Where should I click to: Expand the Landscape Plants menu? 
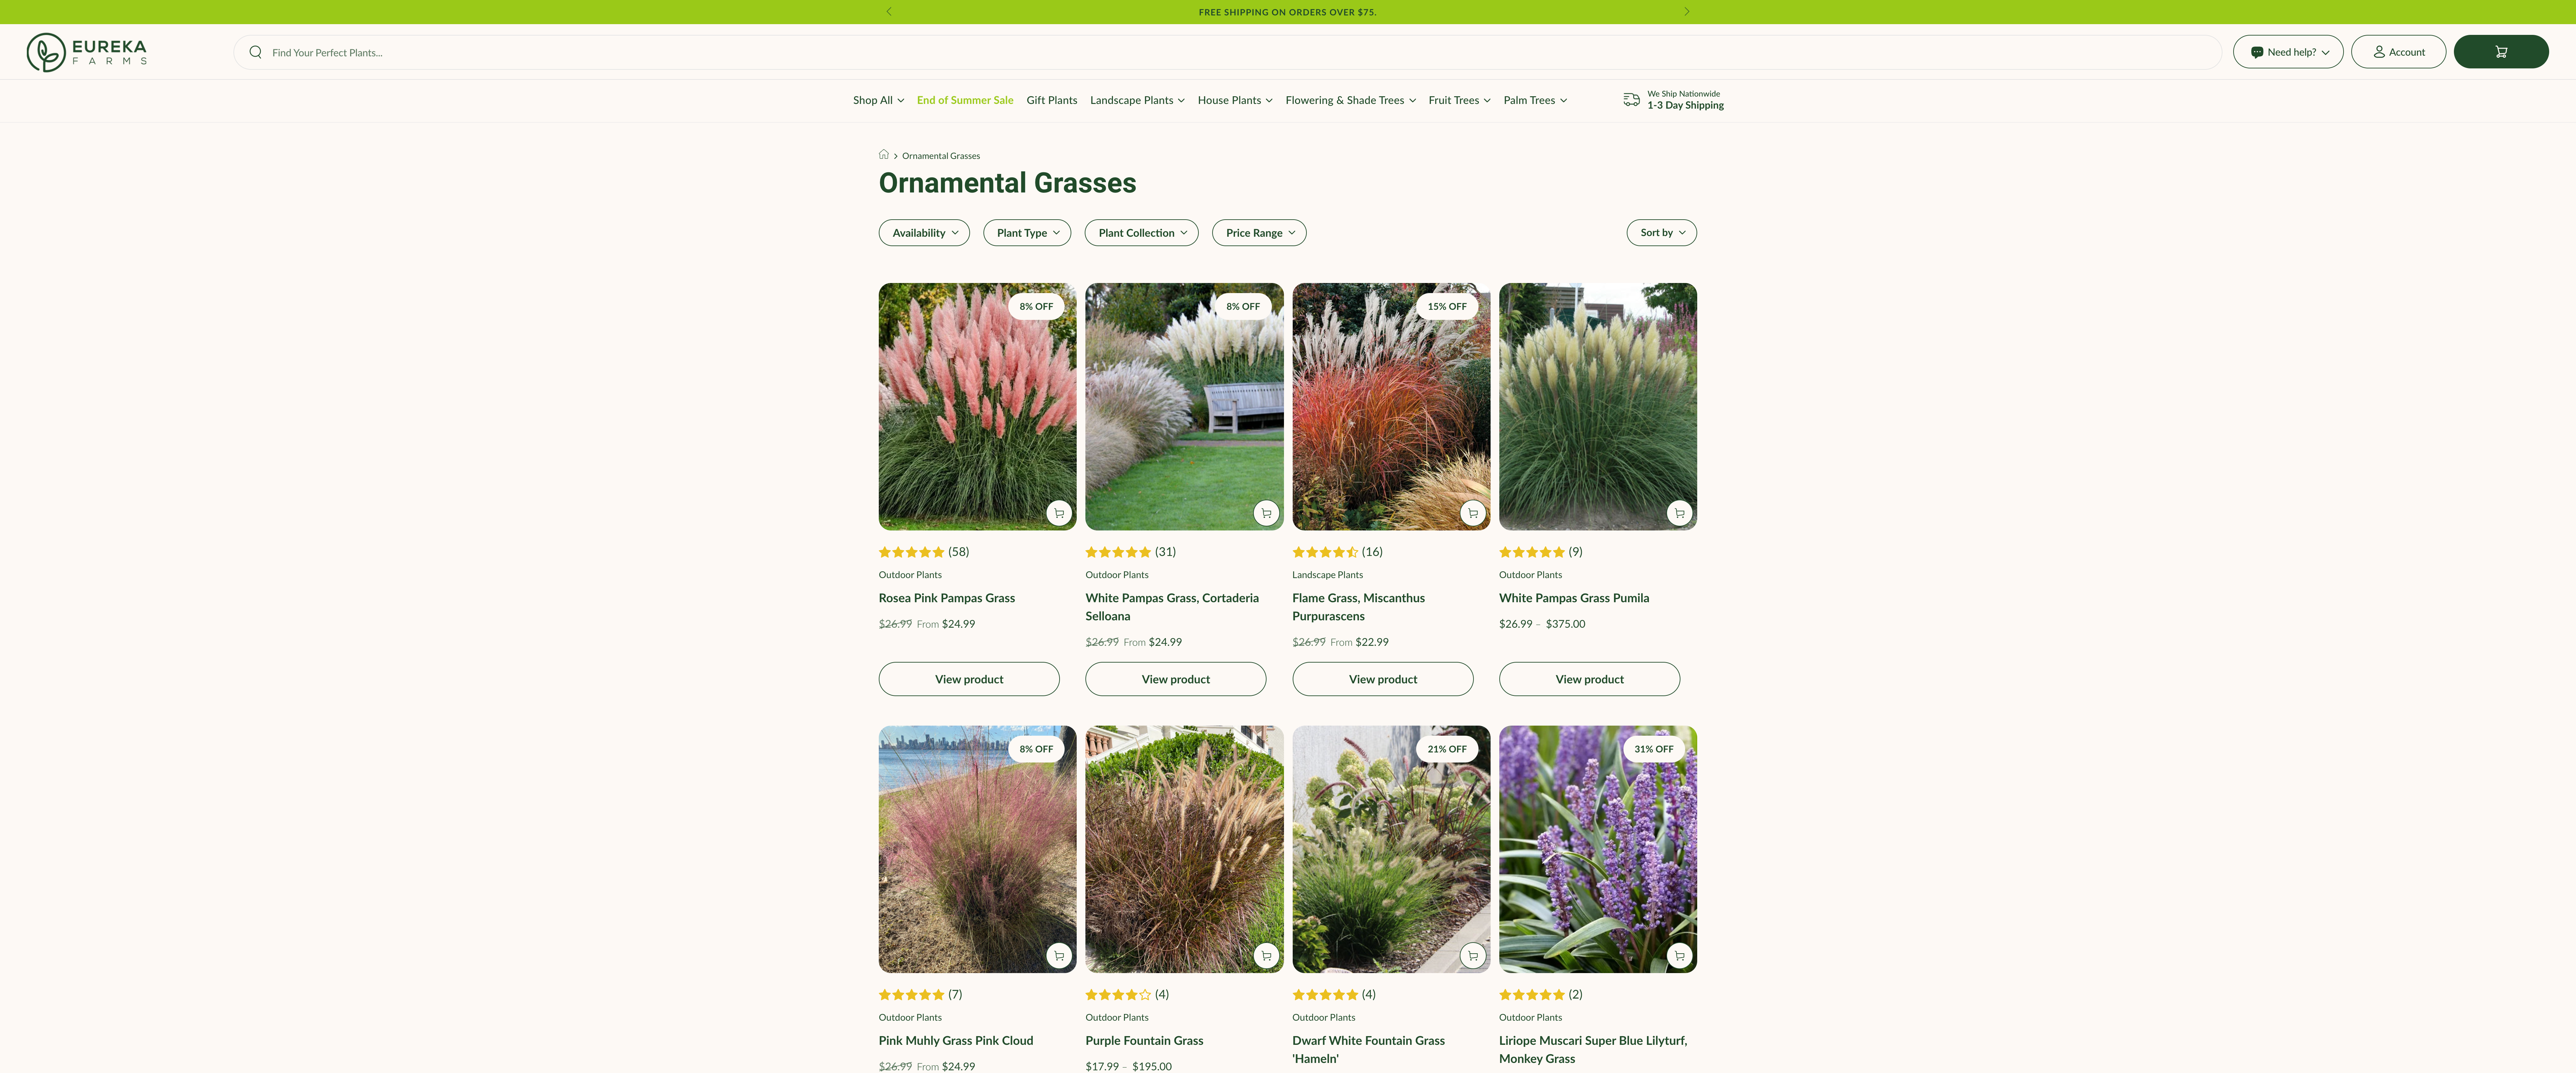pos(1137,100)
